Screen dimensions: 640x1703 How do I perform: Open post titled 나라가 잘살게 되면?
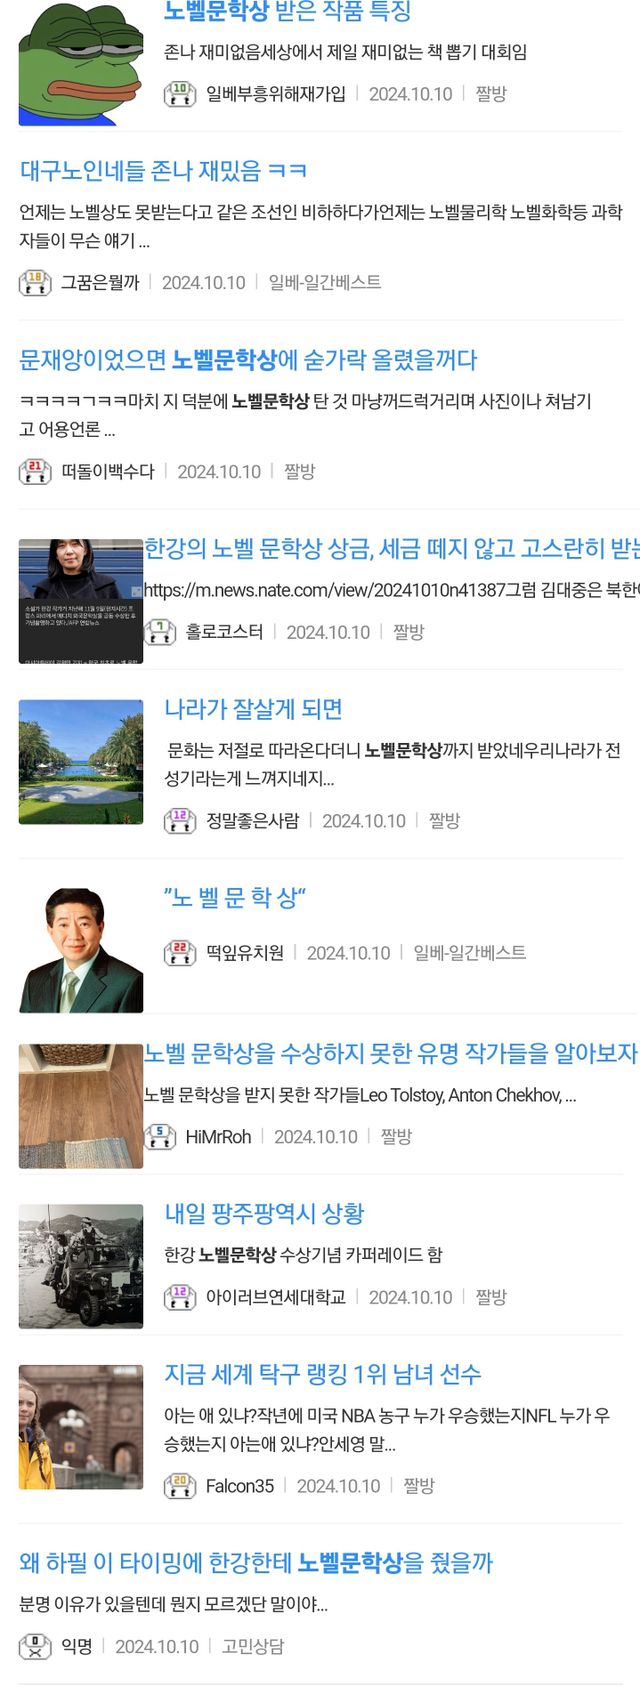tap(253, 709)
